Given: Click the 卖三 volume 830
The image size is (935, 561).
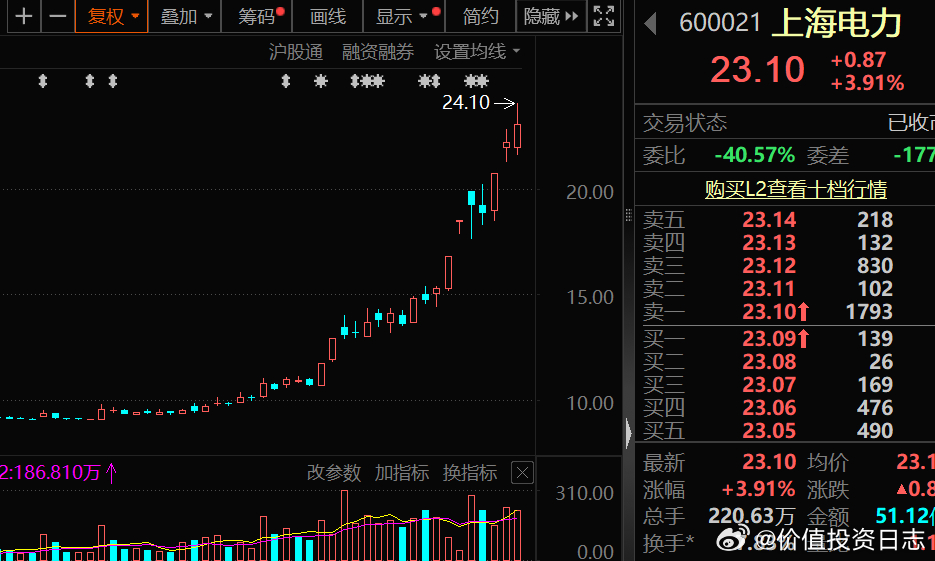Looking at the screenshot, I should coord(875,266).
